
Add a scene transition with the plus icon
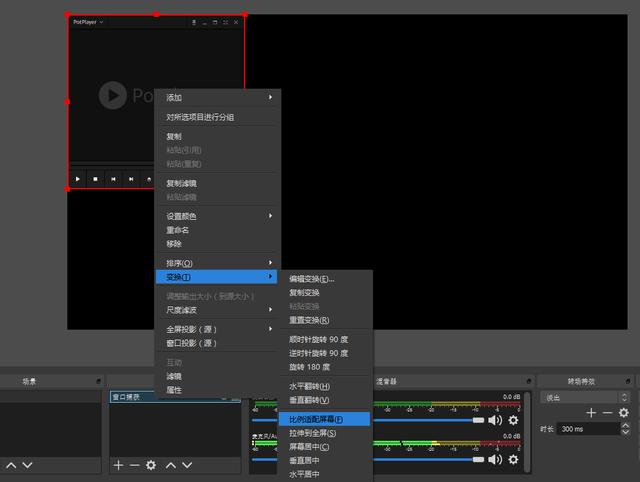(x=591, y=413)
